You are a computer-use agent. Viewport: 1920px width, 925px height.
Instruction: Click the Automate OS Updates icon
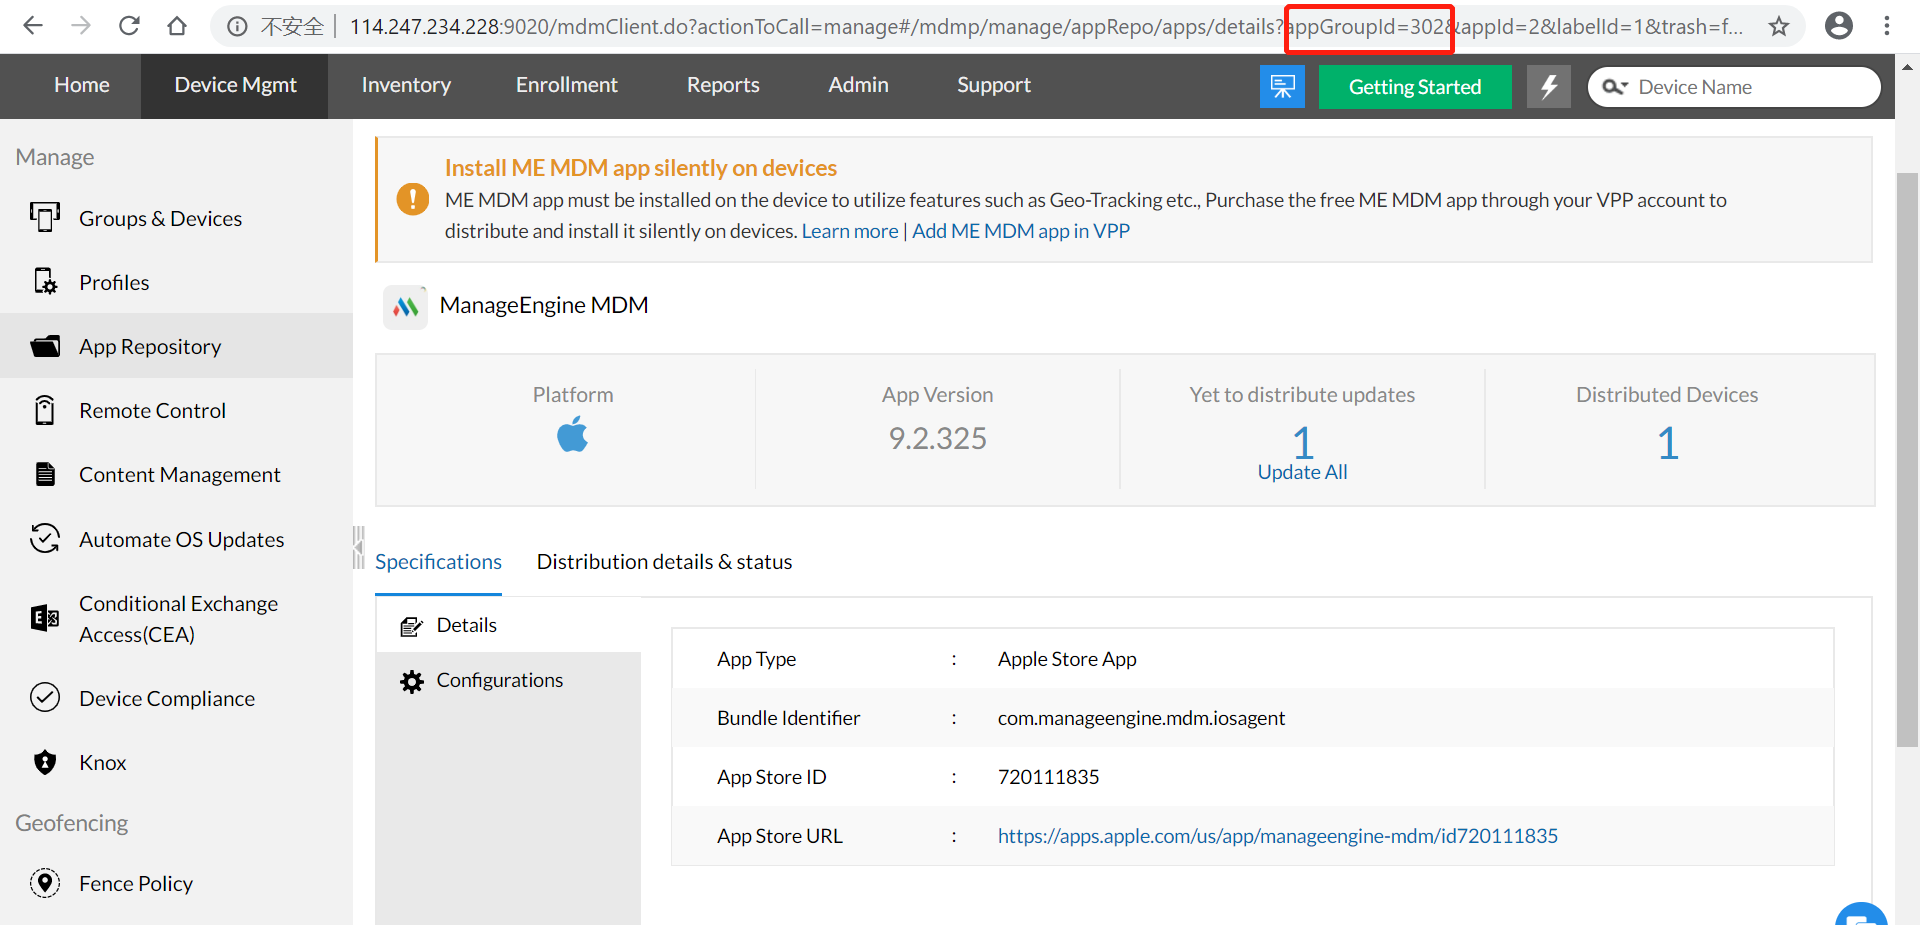coord(45,539)
